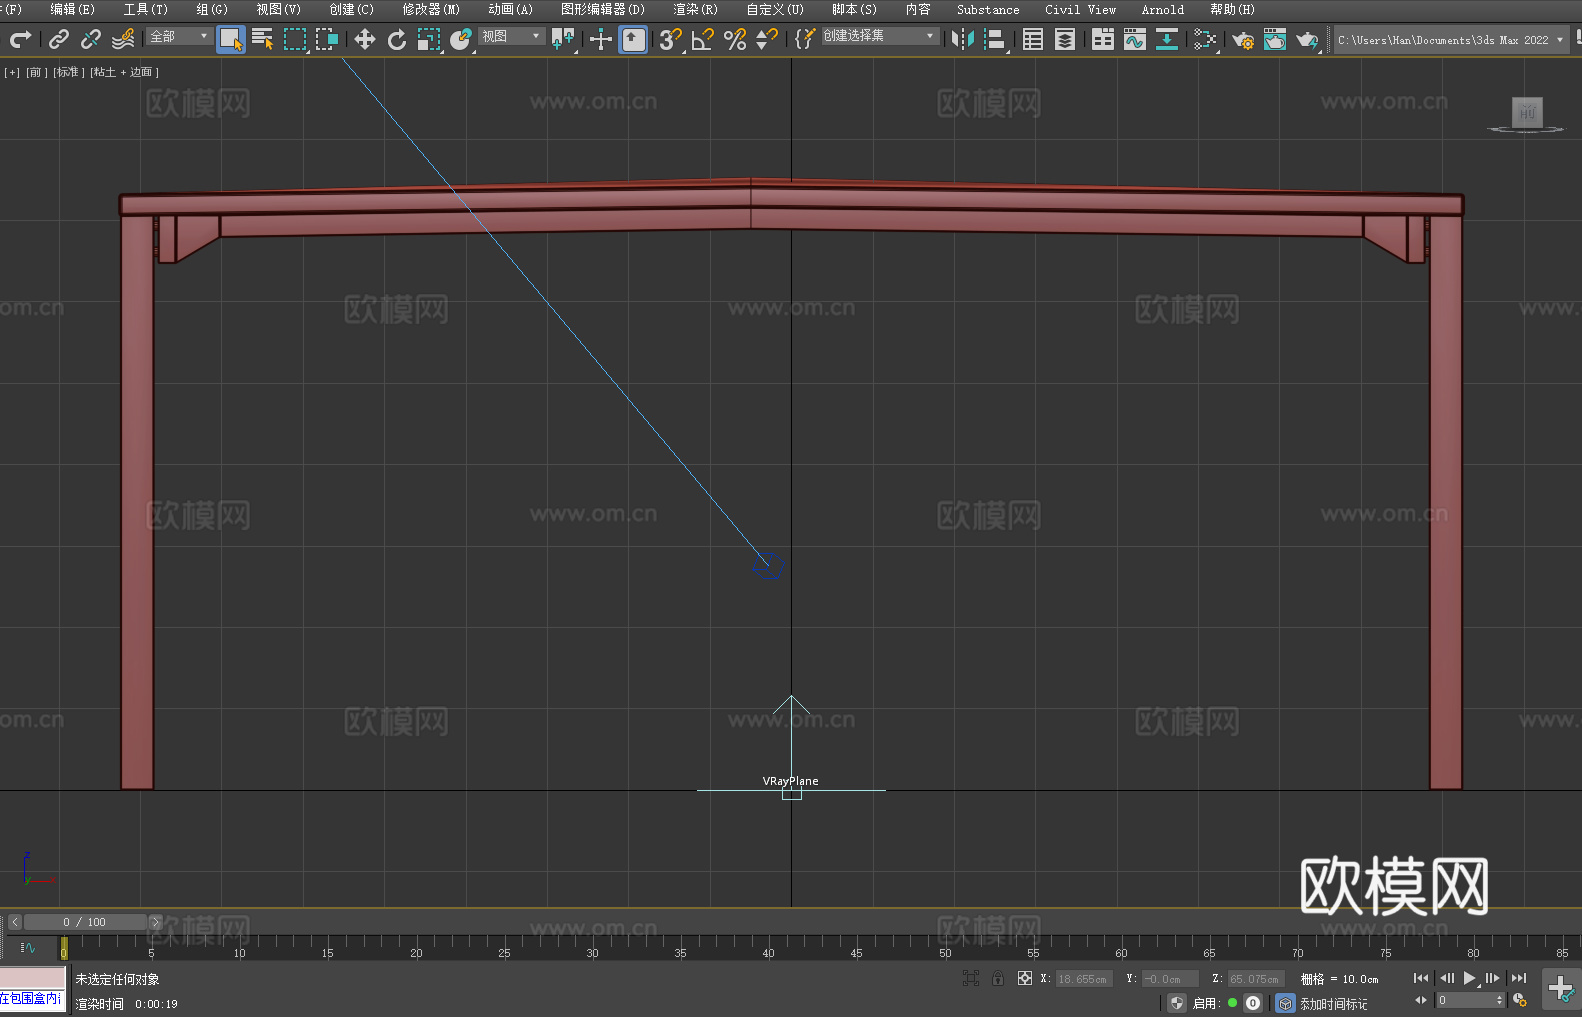This screenshot has height=1017, width=1582.
Task: Click Select and Manipulate icon
Action: pos(601,39)
